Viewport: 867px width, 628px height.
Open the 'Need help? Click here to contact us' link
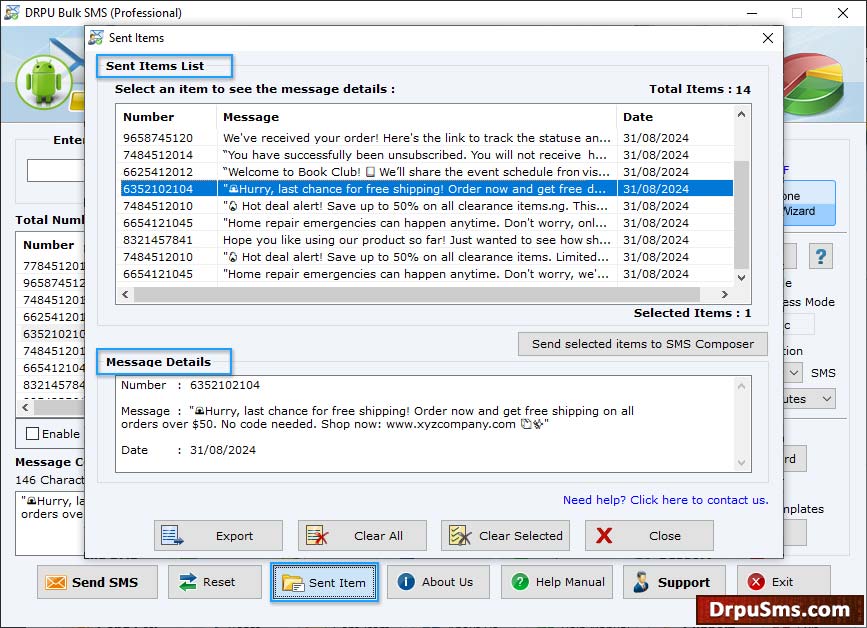coord(666,500)
